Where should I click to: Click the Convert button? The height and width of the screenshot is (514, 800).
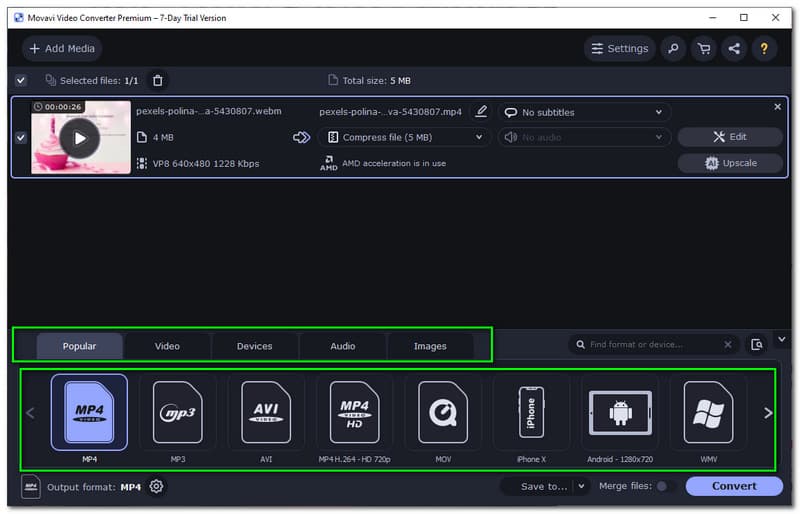pyautogui.click(x=734, y=486)
